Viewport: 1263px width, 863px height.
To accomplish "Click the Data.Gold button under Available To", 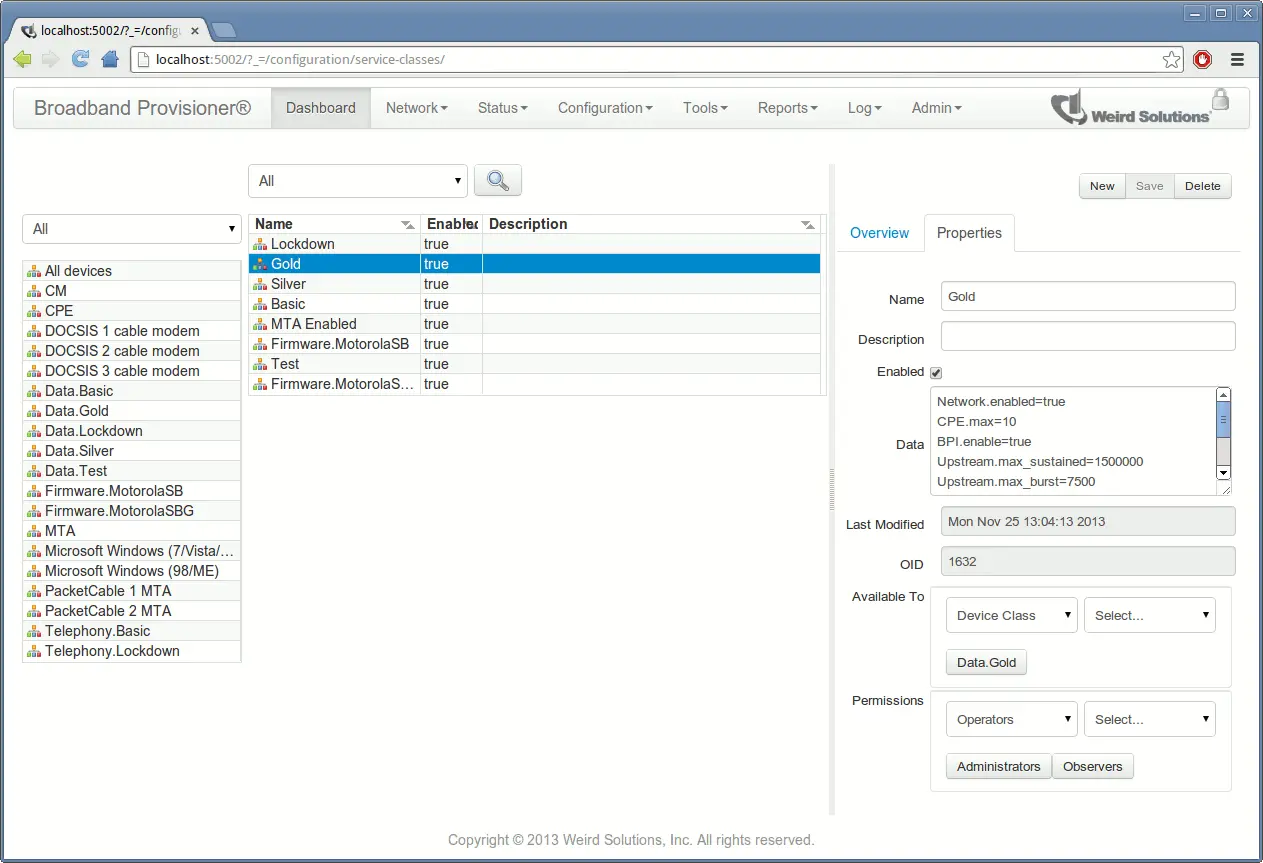I will tap(986, 662).
